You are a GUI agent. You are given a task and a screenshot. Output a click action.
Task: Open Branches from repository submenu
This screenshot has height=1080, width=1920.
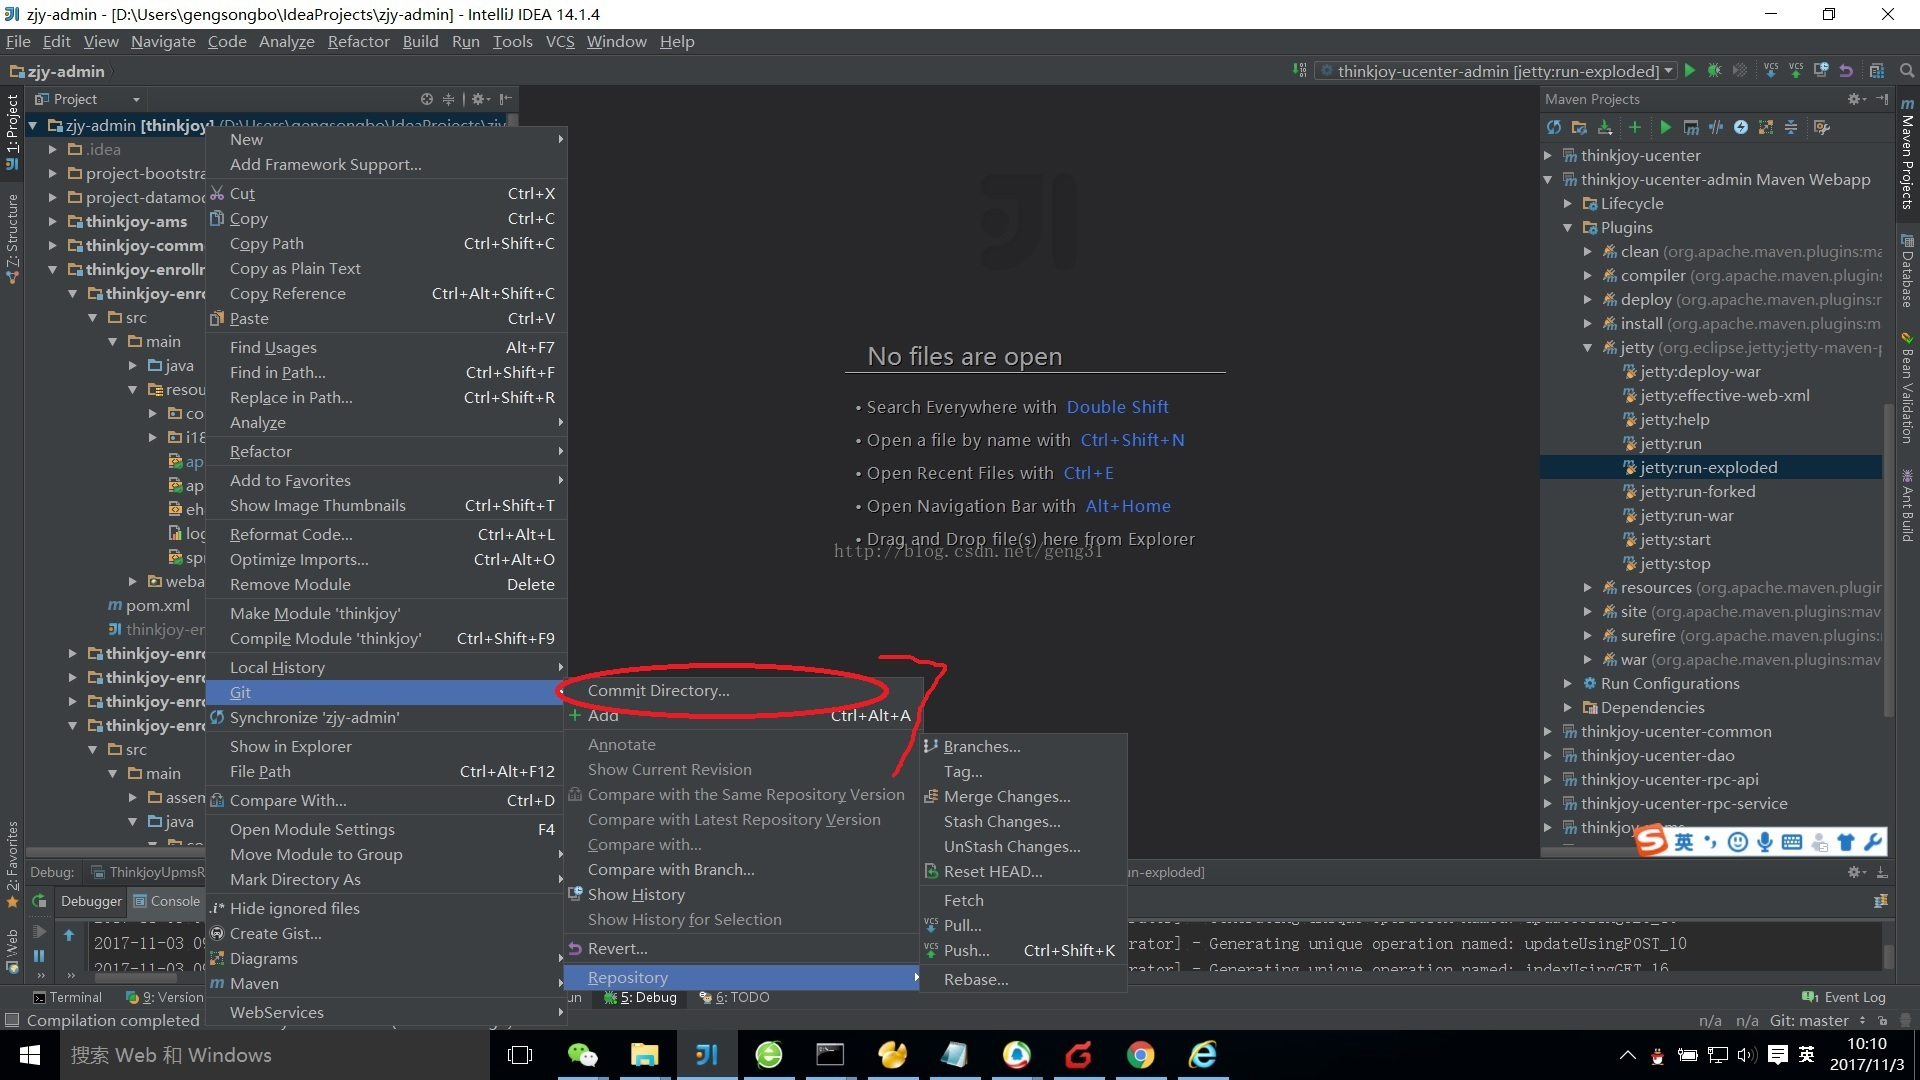(x=981, y=745)
